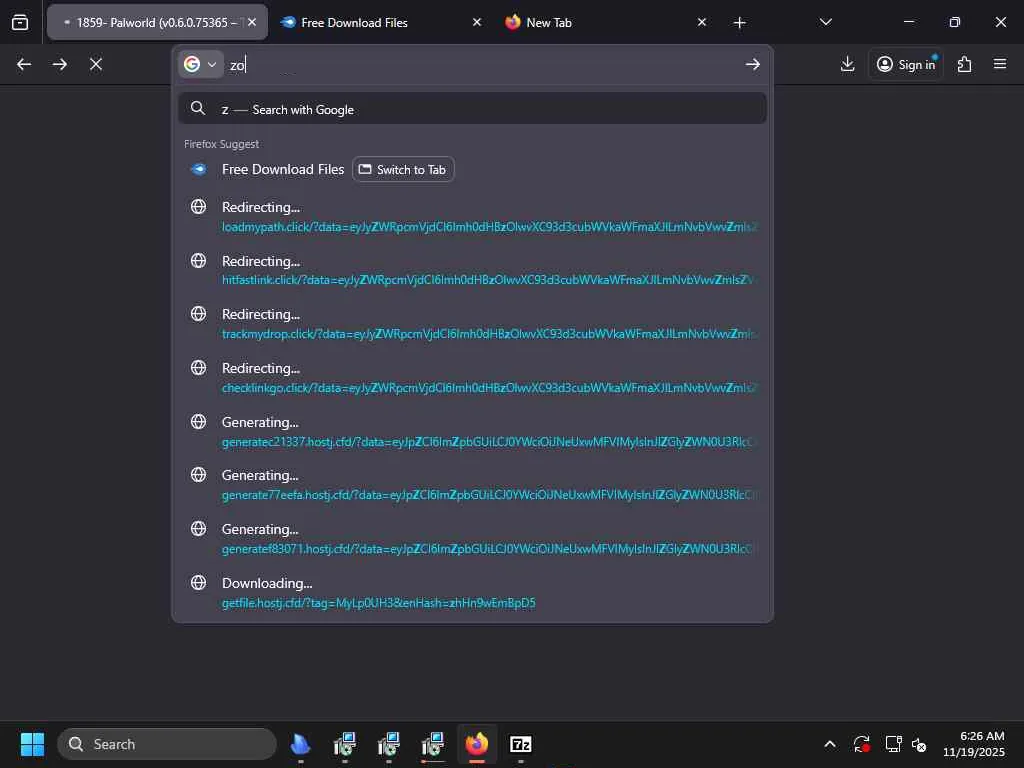Open the Firefox View tabs overview icon
Screen dimensions: 1024x768
click(20, 23)
